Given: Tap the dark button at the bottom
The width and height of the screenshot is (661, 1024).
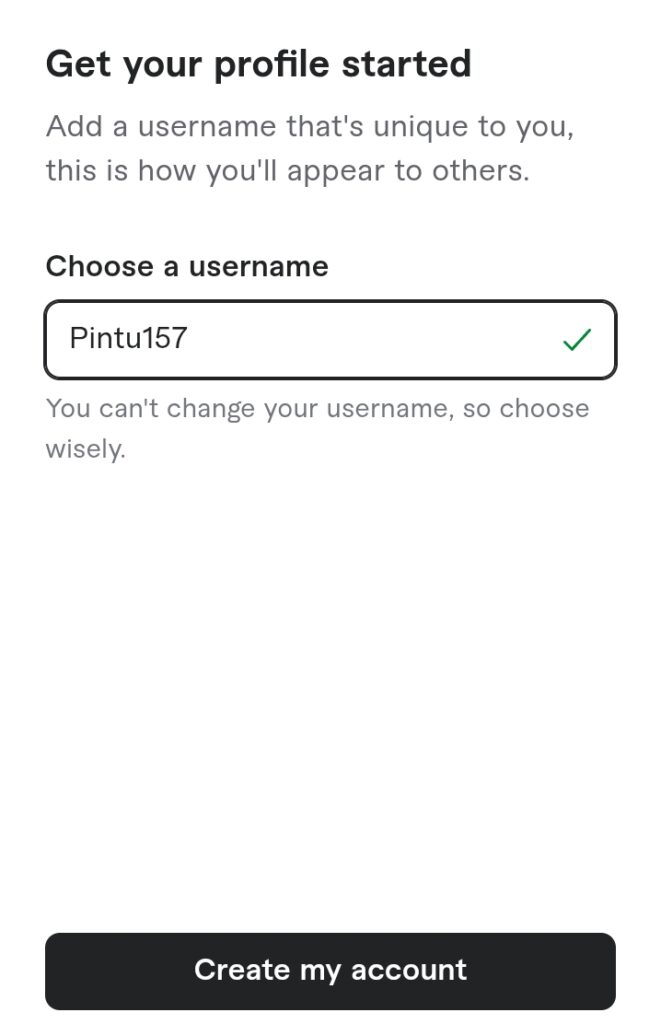Looking at the screenshot, I should tap(330, 970).
